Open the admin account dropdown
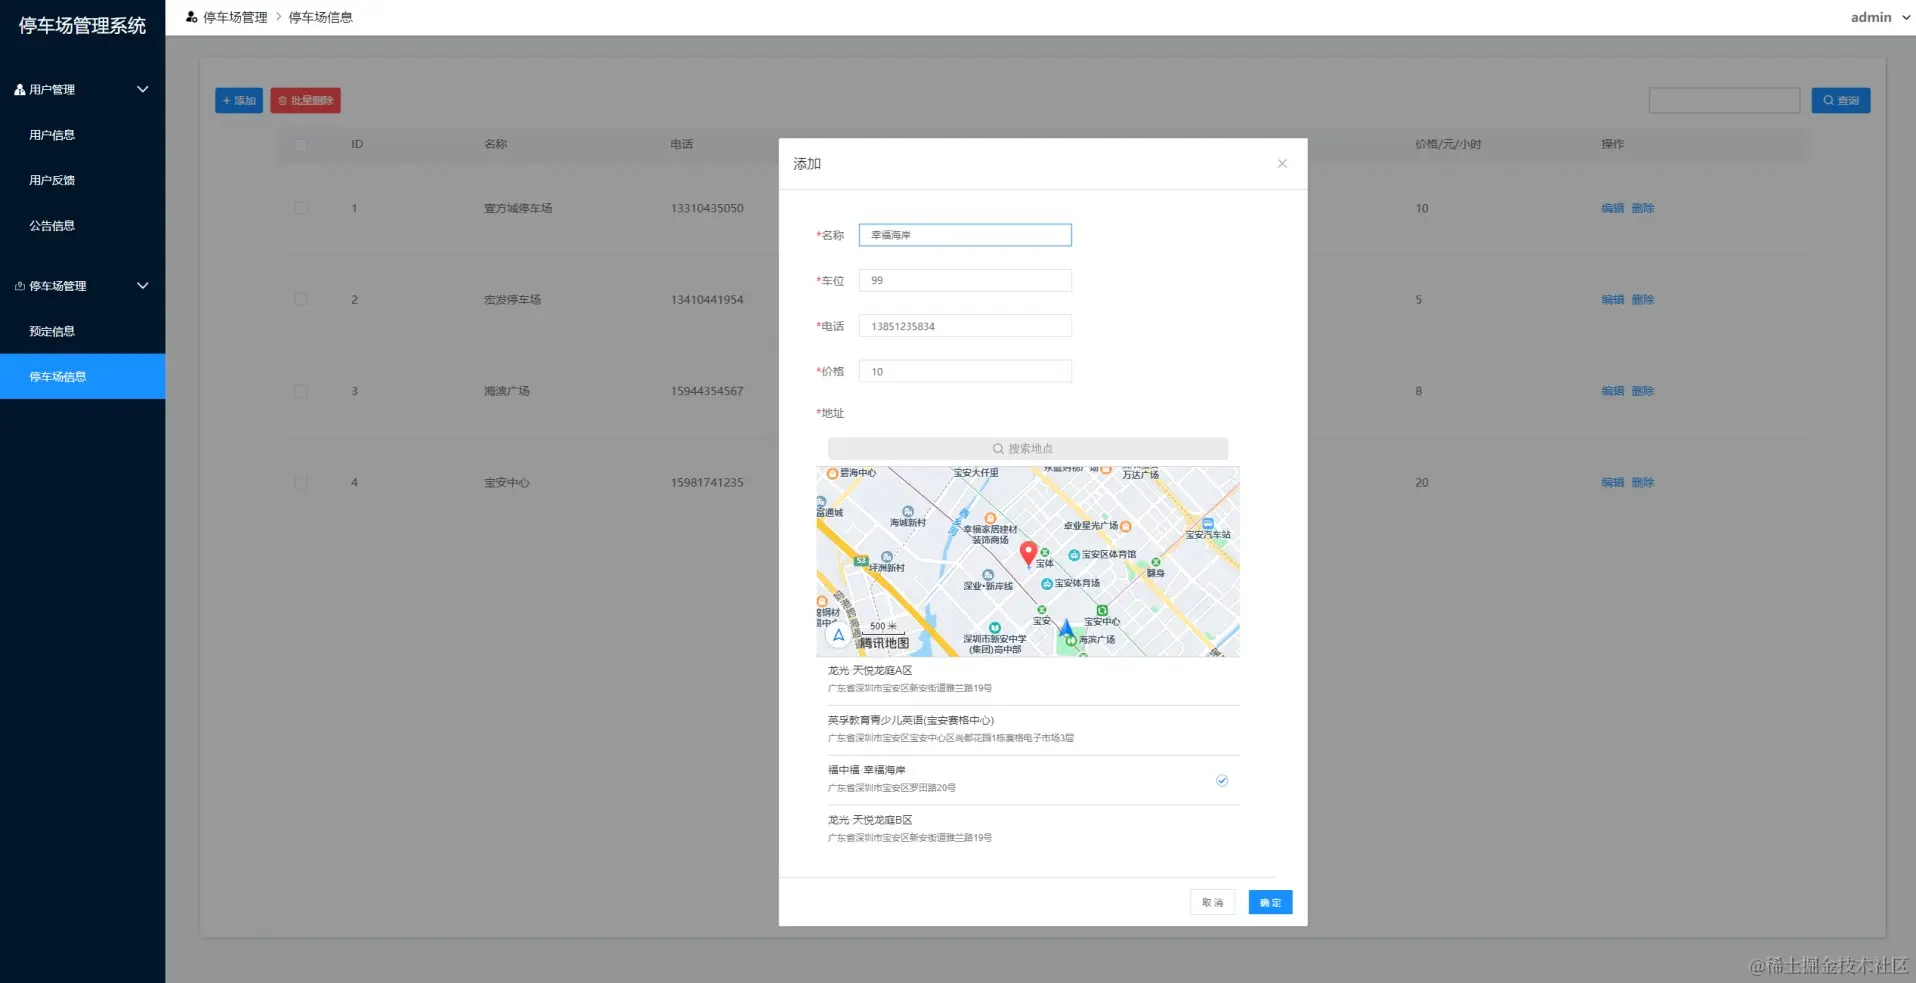 (1880, 17)
